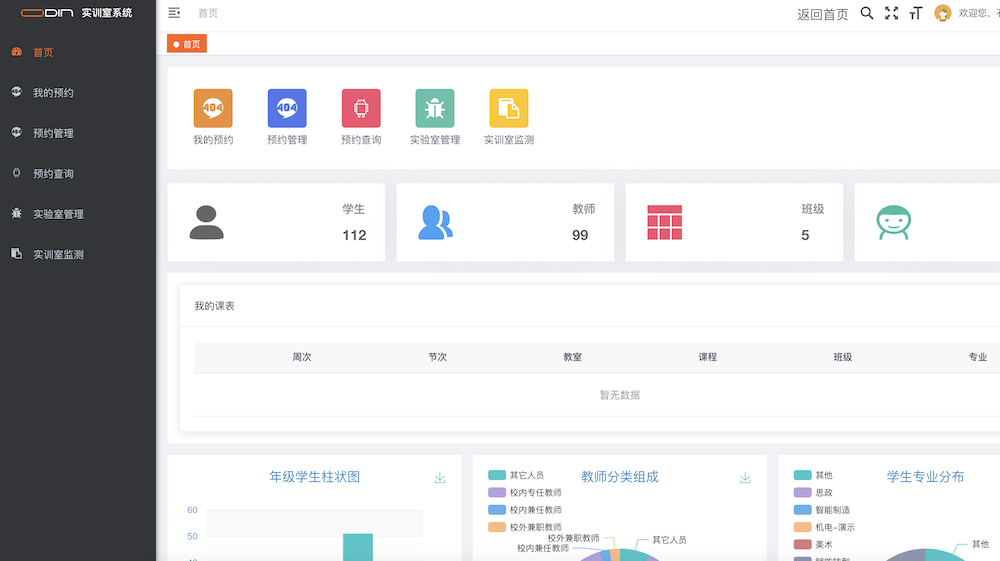
Task: Click the 我的课表 panel title
Action: click(214, 306)
